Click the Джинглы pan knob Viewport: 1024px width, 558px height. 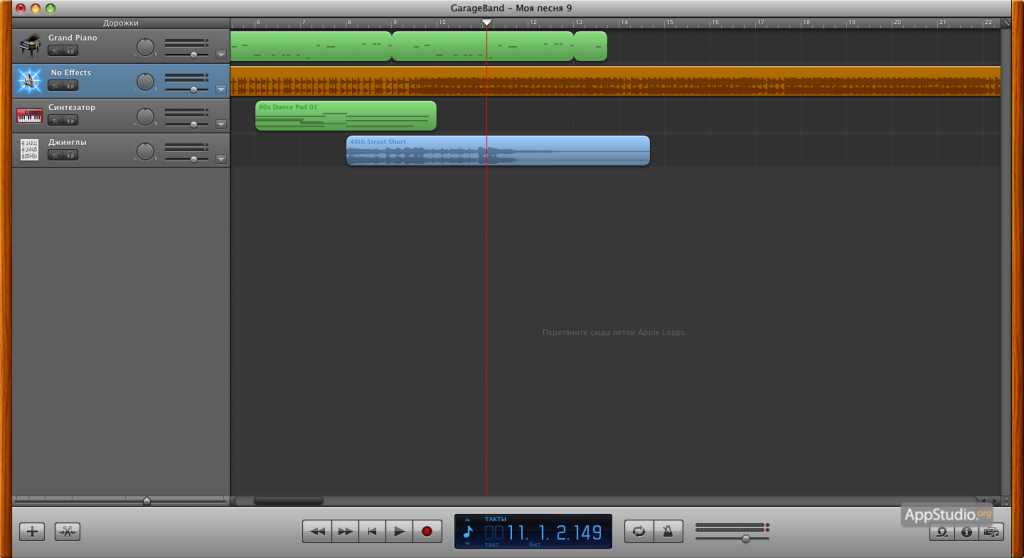(145, 151)
